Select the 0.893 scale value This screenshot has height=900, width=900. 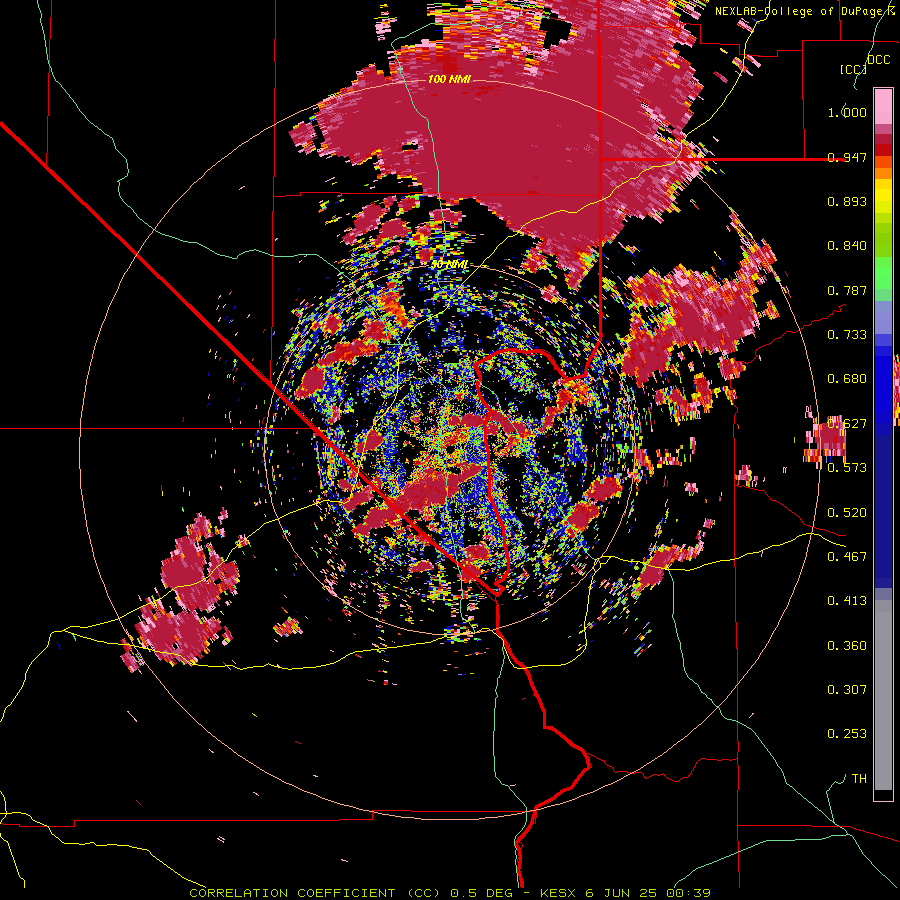847,201
